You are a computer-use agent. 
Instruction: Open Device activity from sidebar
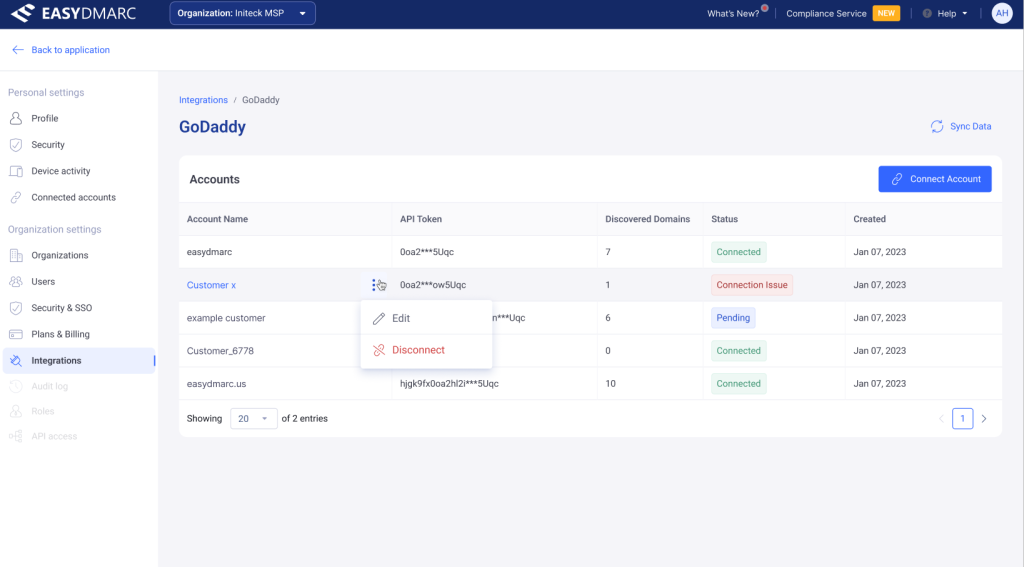(x=60, y=171)
